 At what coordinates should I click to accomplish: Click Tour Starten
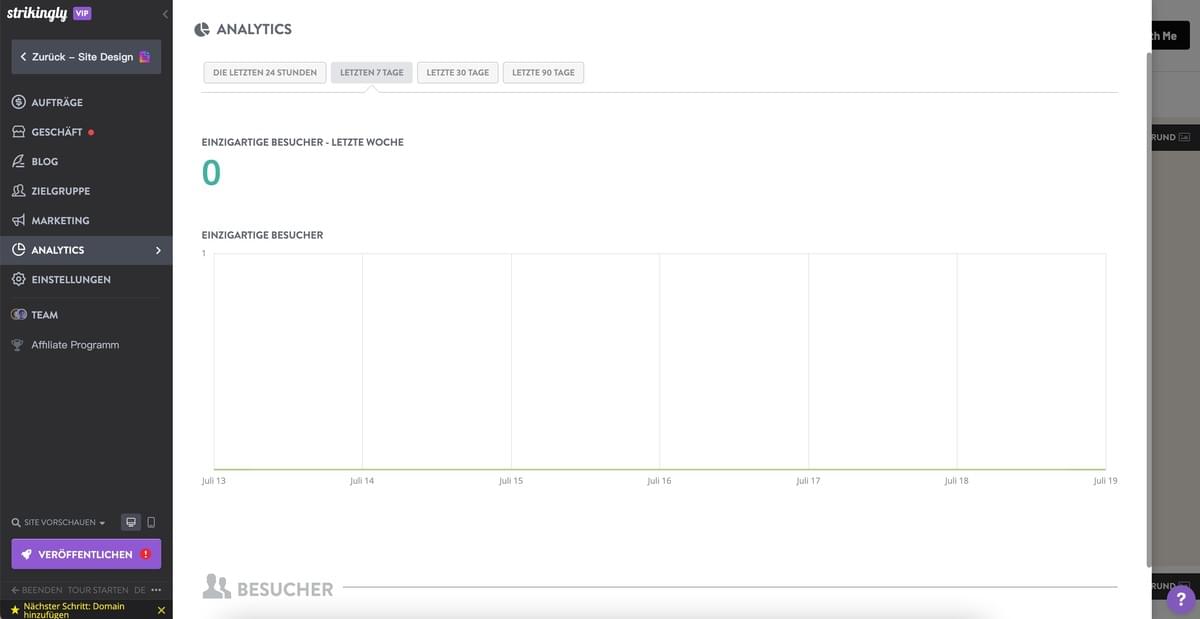tap(98, 590)
